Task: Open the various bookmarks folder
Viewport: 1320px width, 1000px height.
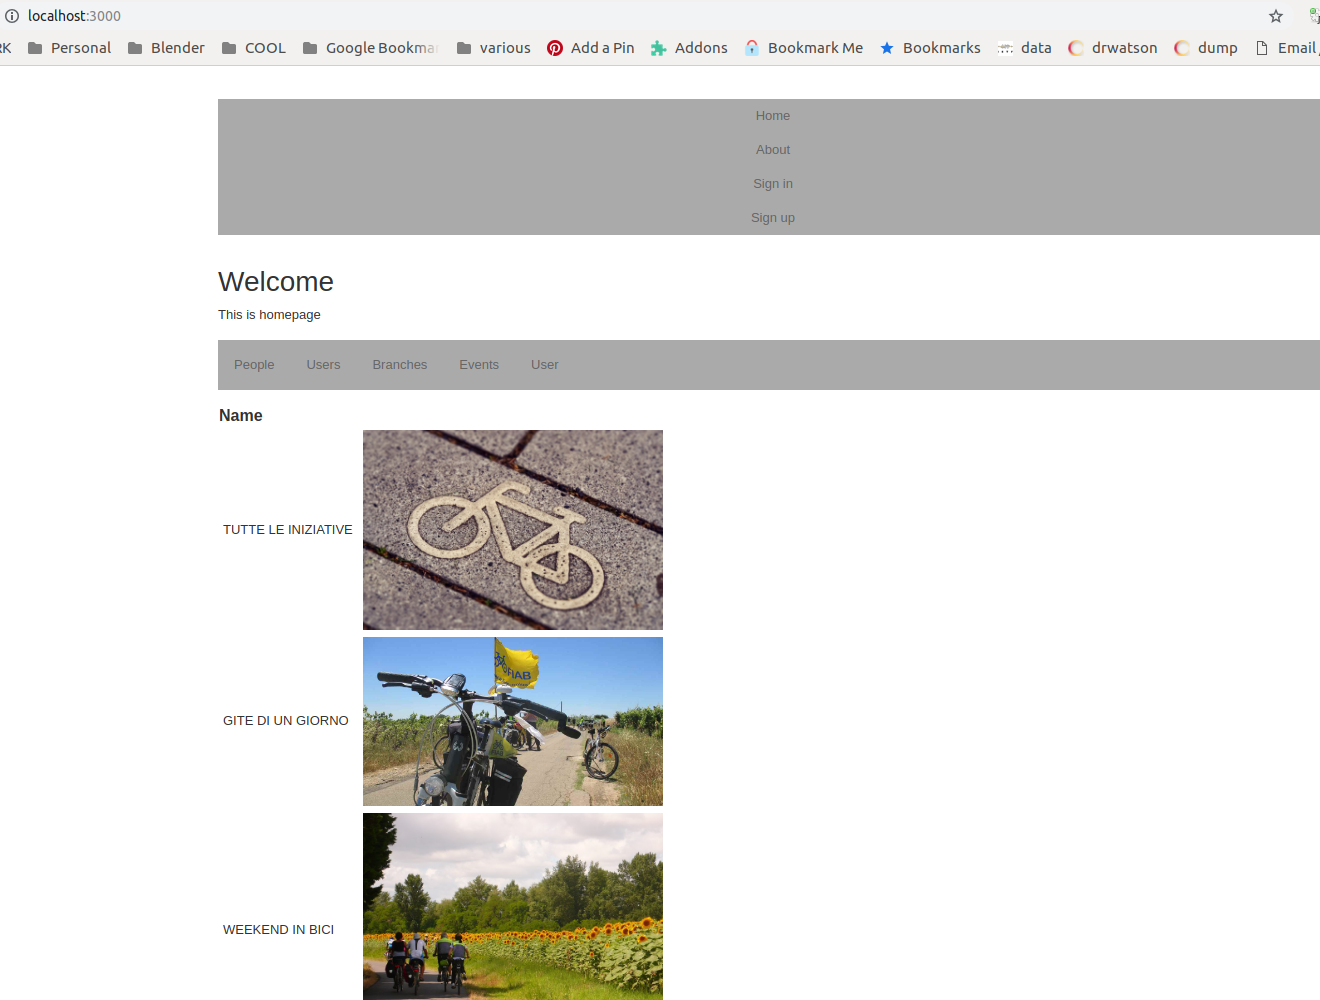Action: tap(494, 48)
